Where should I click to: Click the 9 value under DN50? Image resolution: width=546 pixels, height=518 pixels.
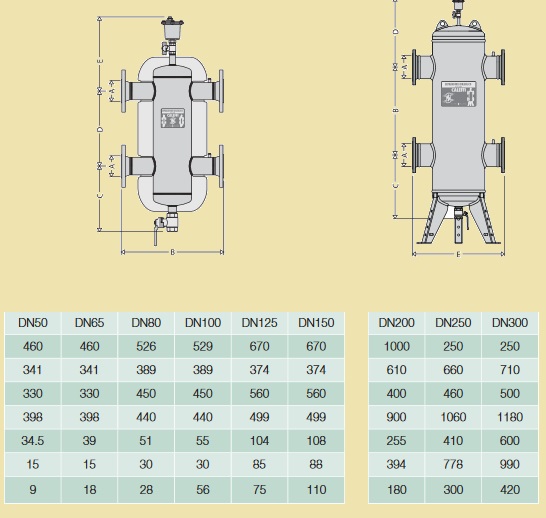(x=33, y=490)
